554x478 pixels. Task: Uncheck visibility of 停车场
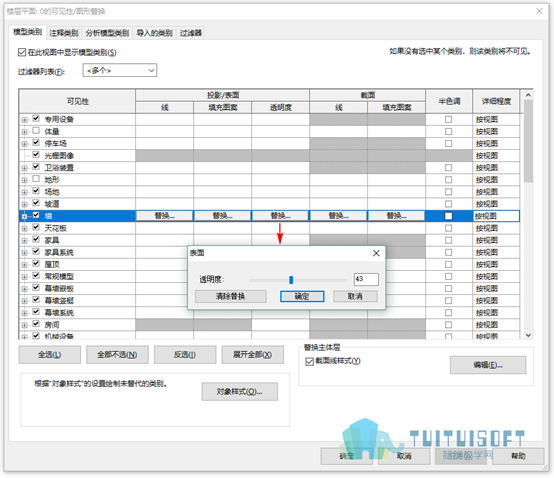click(36, 142)
